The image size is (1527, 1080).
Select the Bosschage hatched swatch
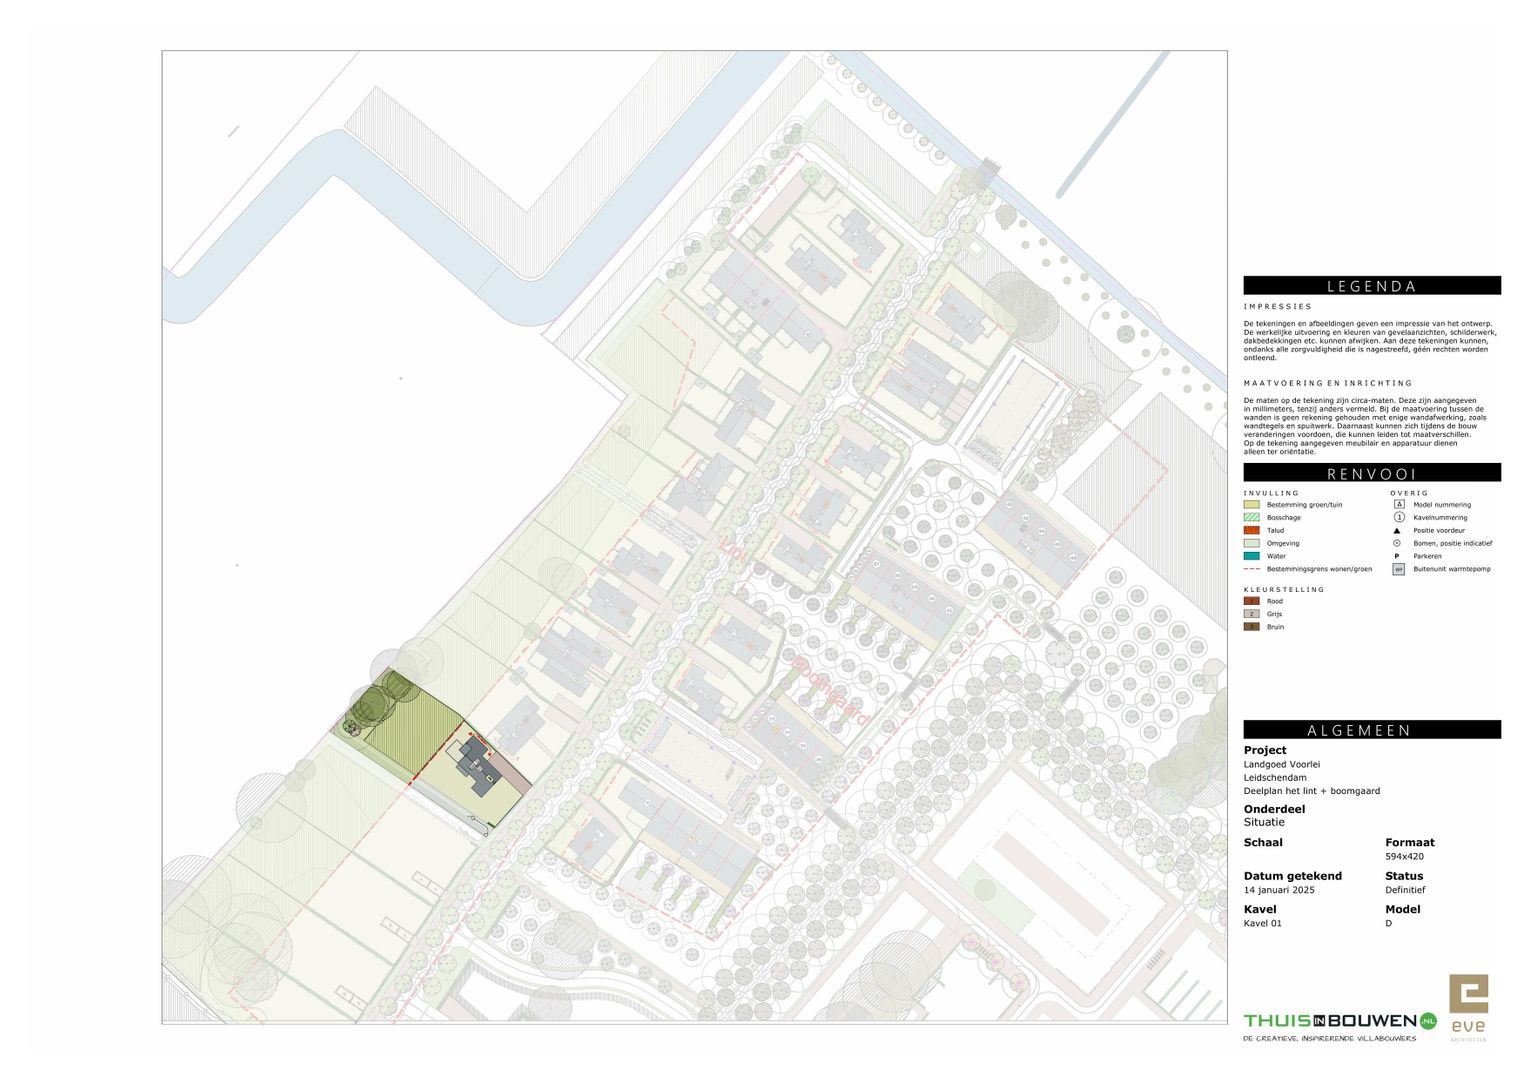[1251, 517]
